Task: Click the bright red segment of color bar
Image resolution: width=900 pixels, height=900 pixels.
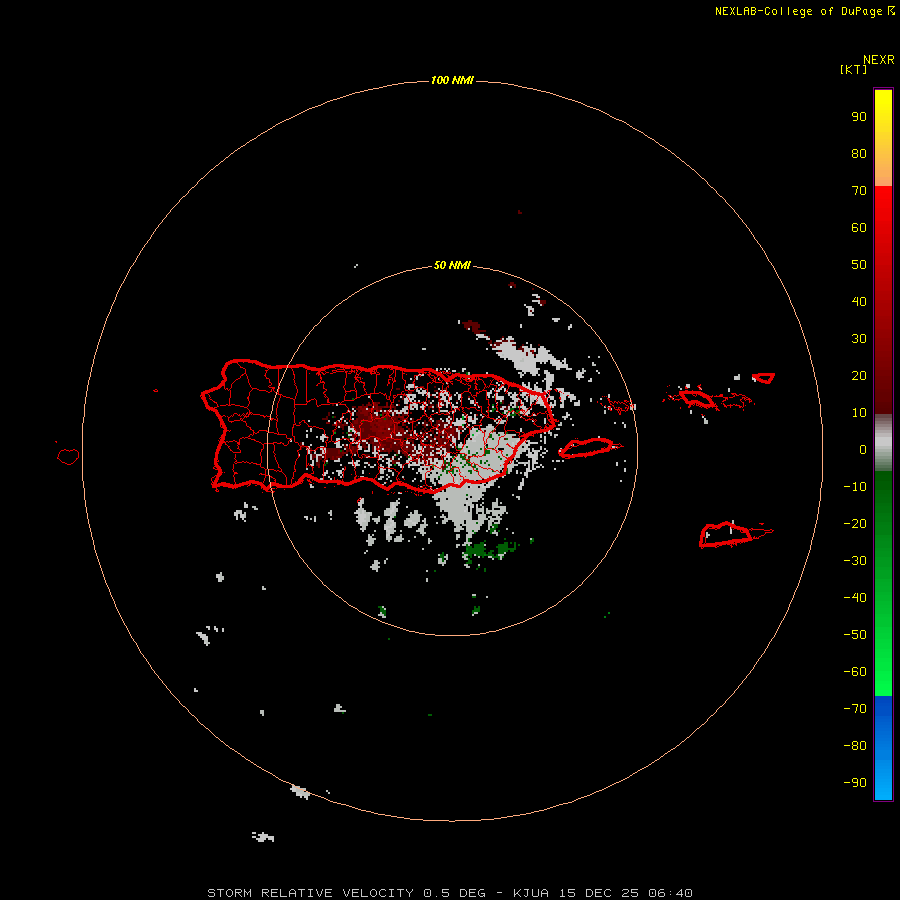Action: click(883, 300)
